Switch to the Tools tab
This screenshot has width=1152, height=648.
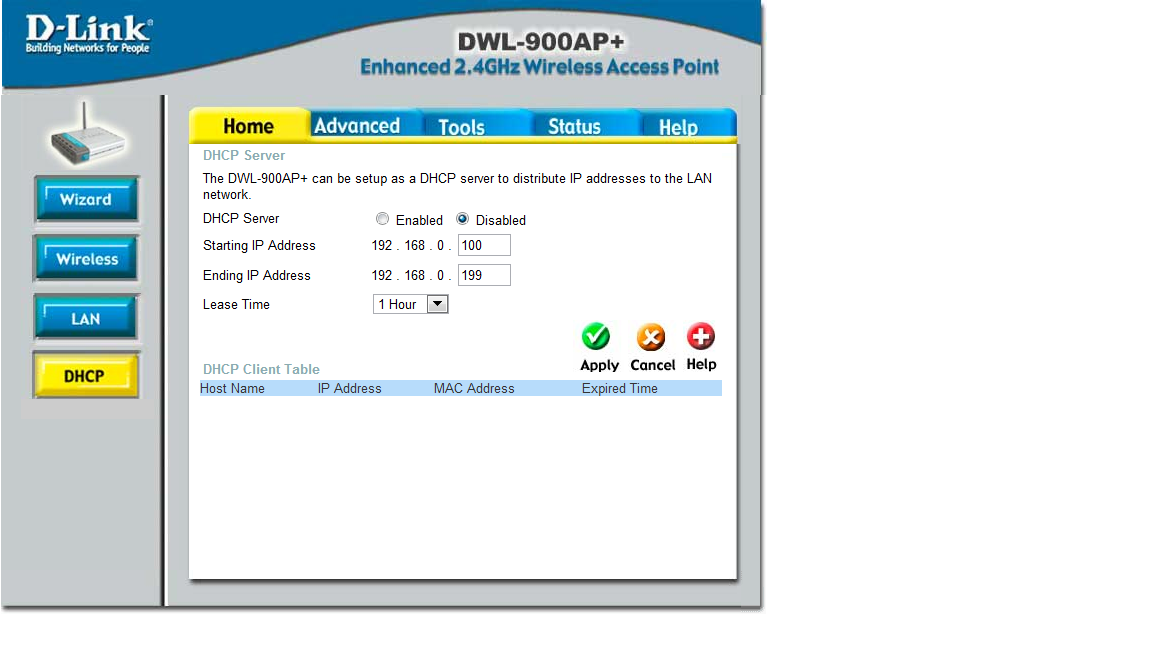(461, 126)
